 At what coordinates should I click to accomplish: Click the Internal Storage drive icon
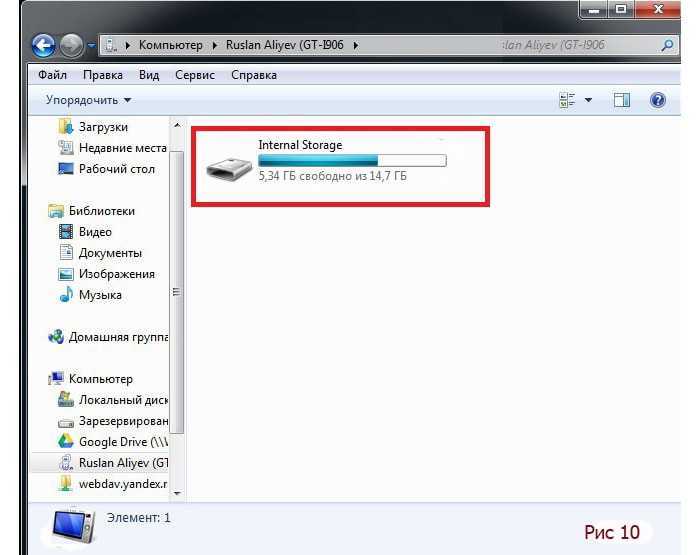229,168
